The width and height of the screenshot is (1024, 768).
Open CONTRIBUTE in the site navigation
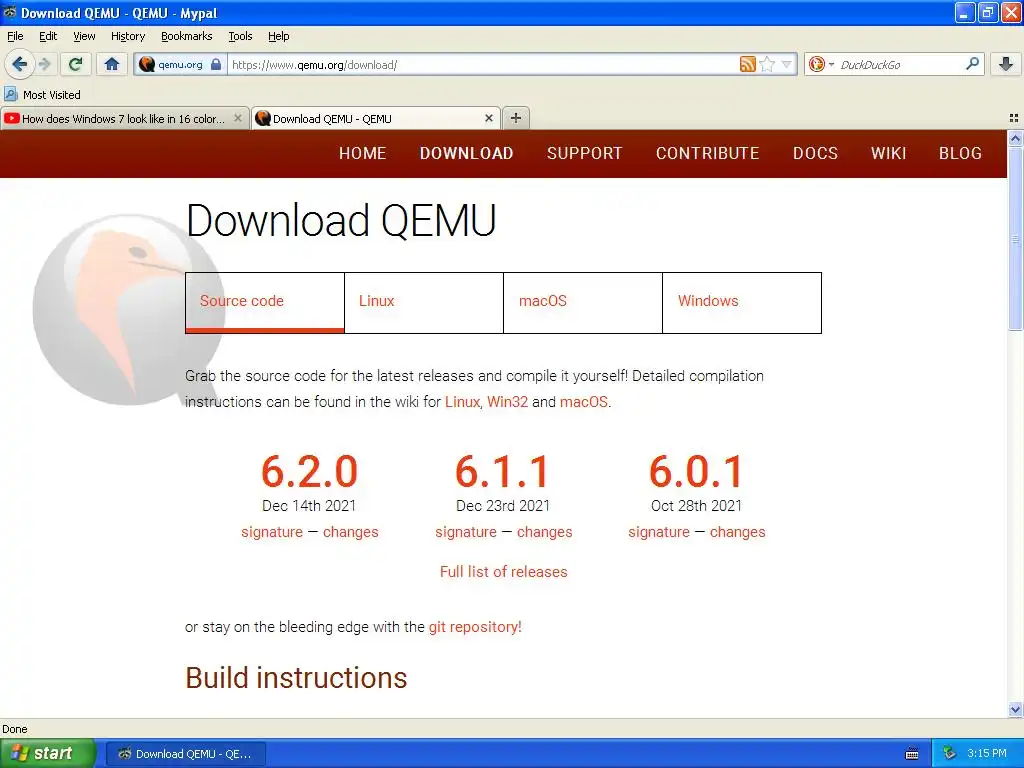(x=707, y=153)
